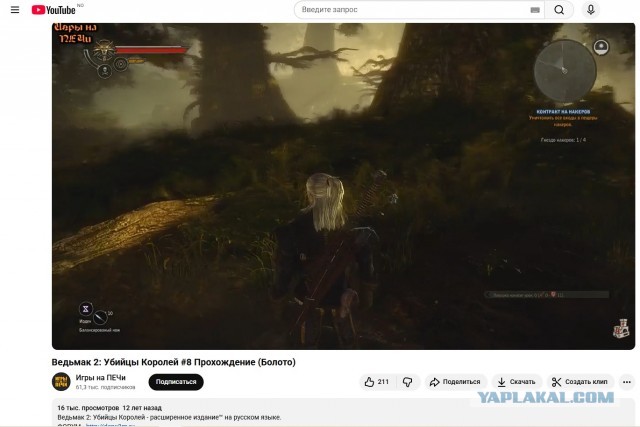The height and width of the screenshot is (427, 640).
Task: Click the channel watermark icon in video corner
Action: tap(621, 329)
